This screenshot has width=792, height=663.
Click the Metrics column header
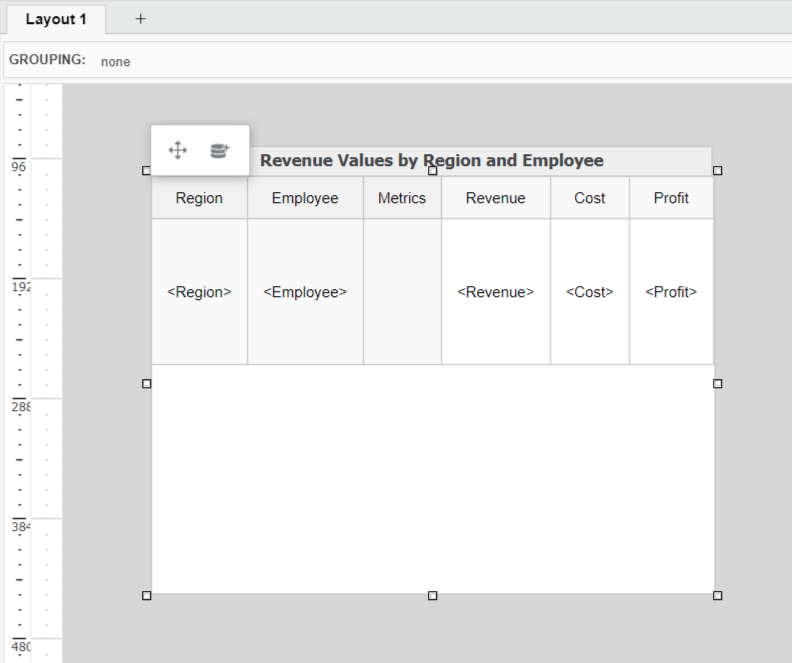coord(402,198)
